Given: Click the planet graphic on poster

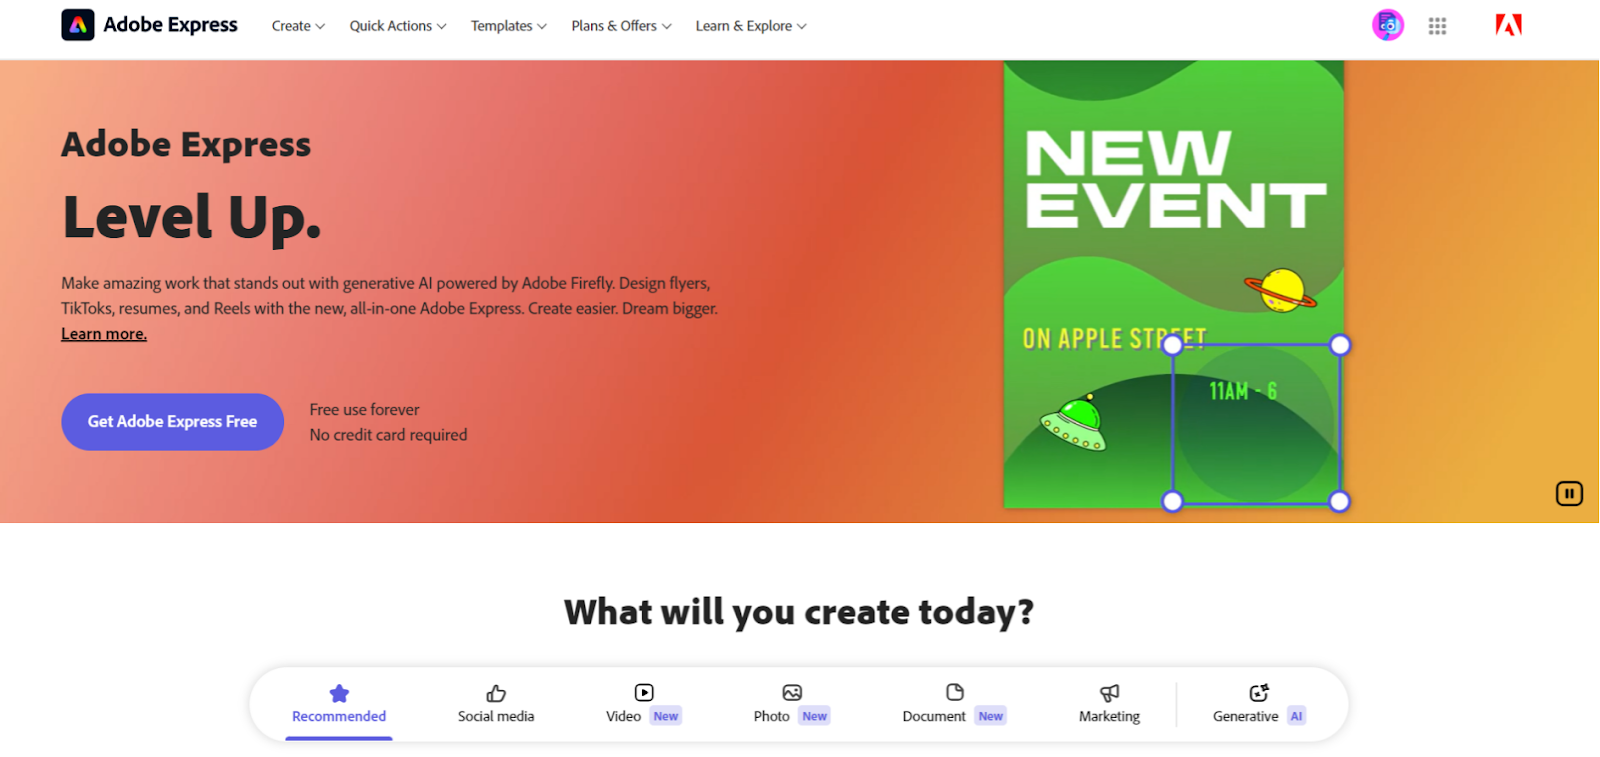Looking at the screenshot, I should click(x=1281, y=290).
